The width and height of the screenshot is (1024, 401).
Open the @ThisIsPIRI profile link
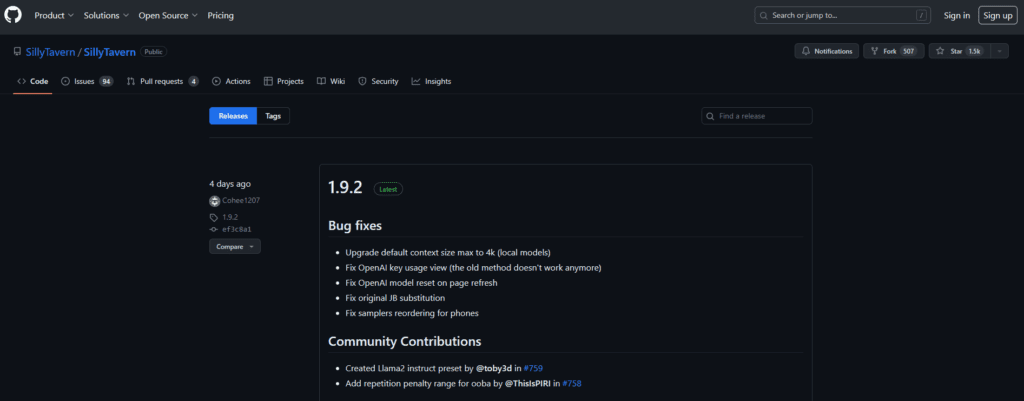click(x=528, y=383)
